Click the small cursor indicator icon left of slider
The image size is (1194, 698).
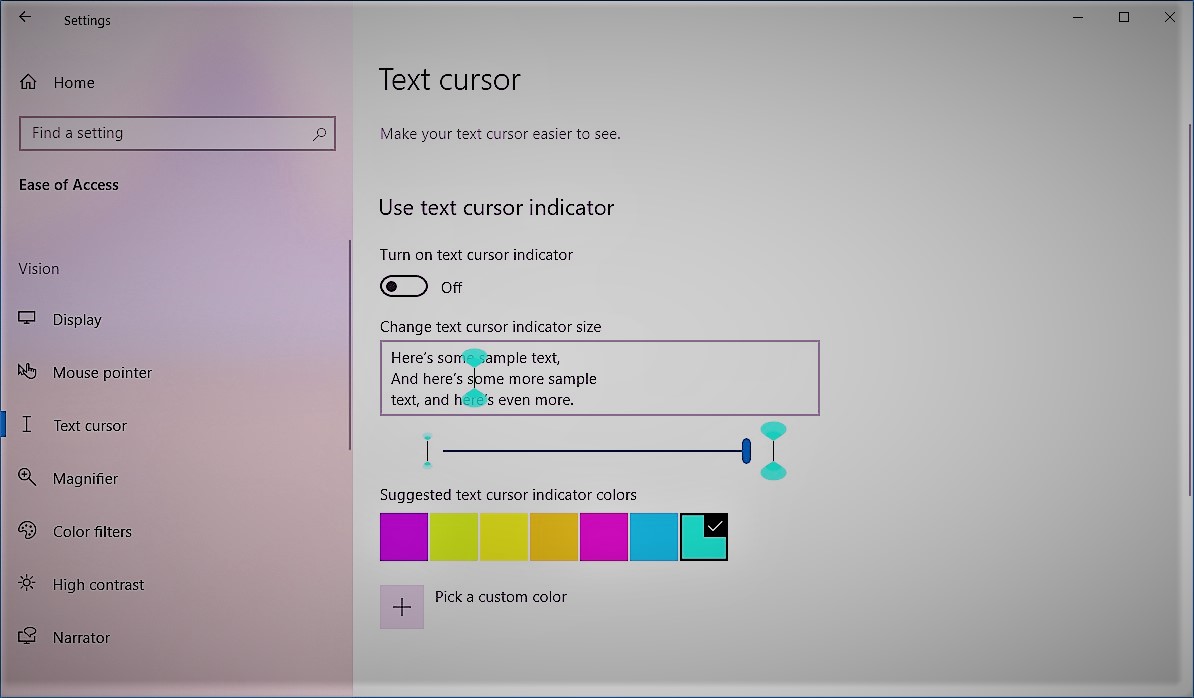(x=427, y=451)
